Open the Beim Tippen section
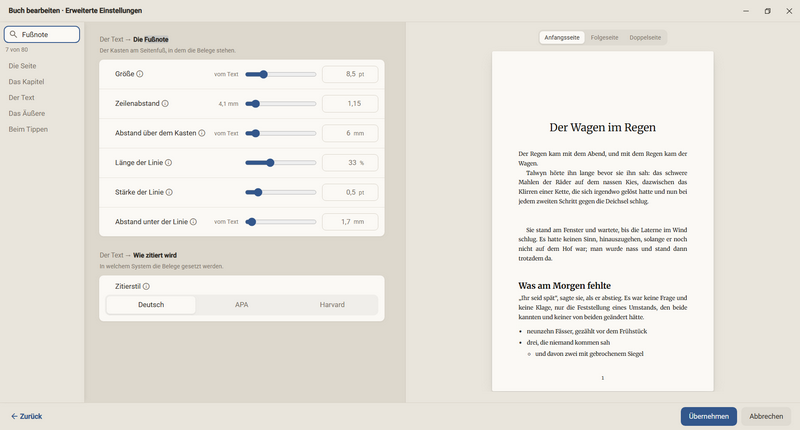 pyautogui.click(x=28, y=129)
